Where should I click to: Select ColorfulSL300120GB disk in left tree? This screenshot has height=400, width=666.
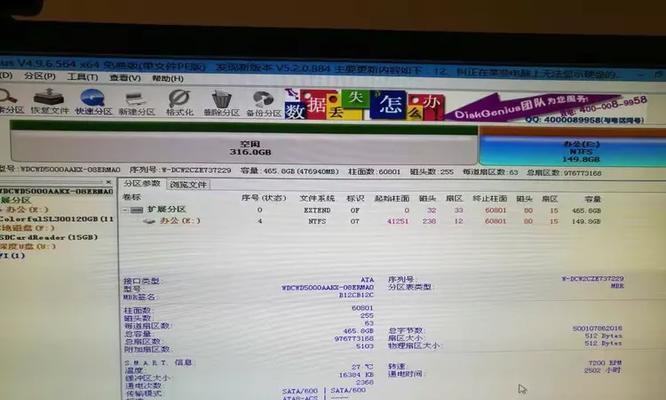pos(56,219)
